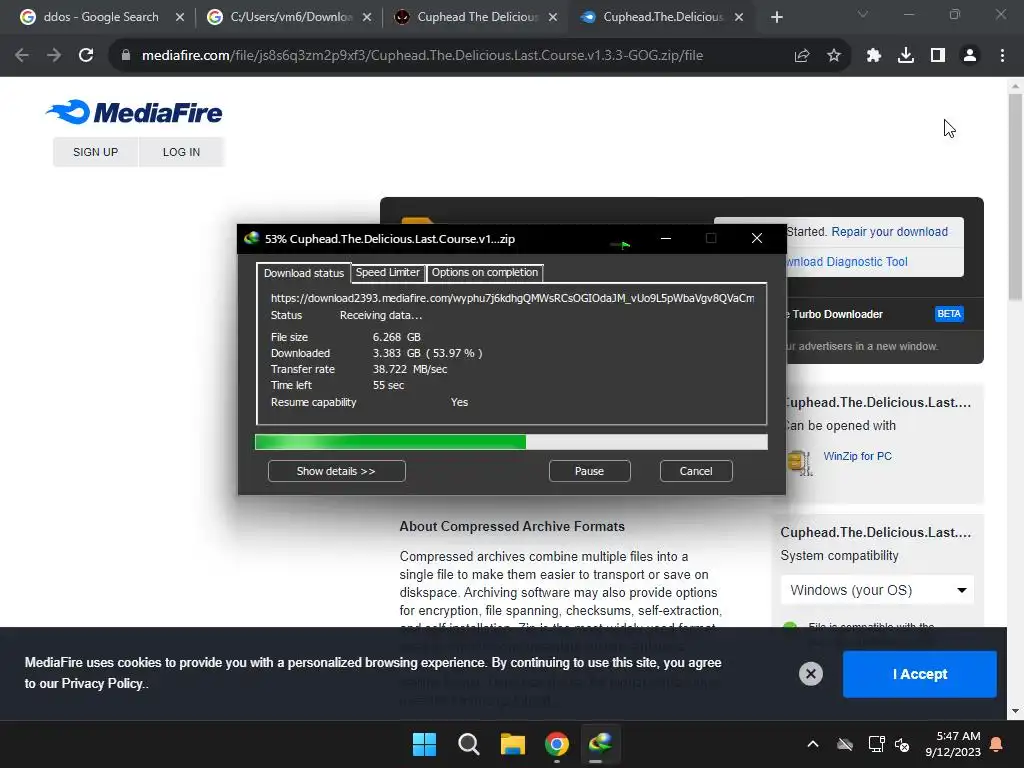The width and height of the screenshot is (1024, 768).
Task: Click Show details >> button
Action: click(336, 471)
